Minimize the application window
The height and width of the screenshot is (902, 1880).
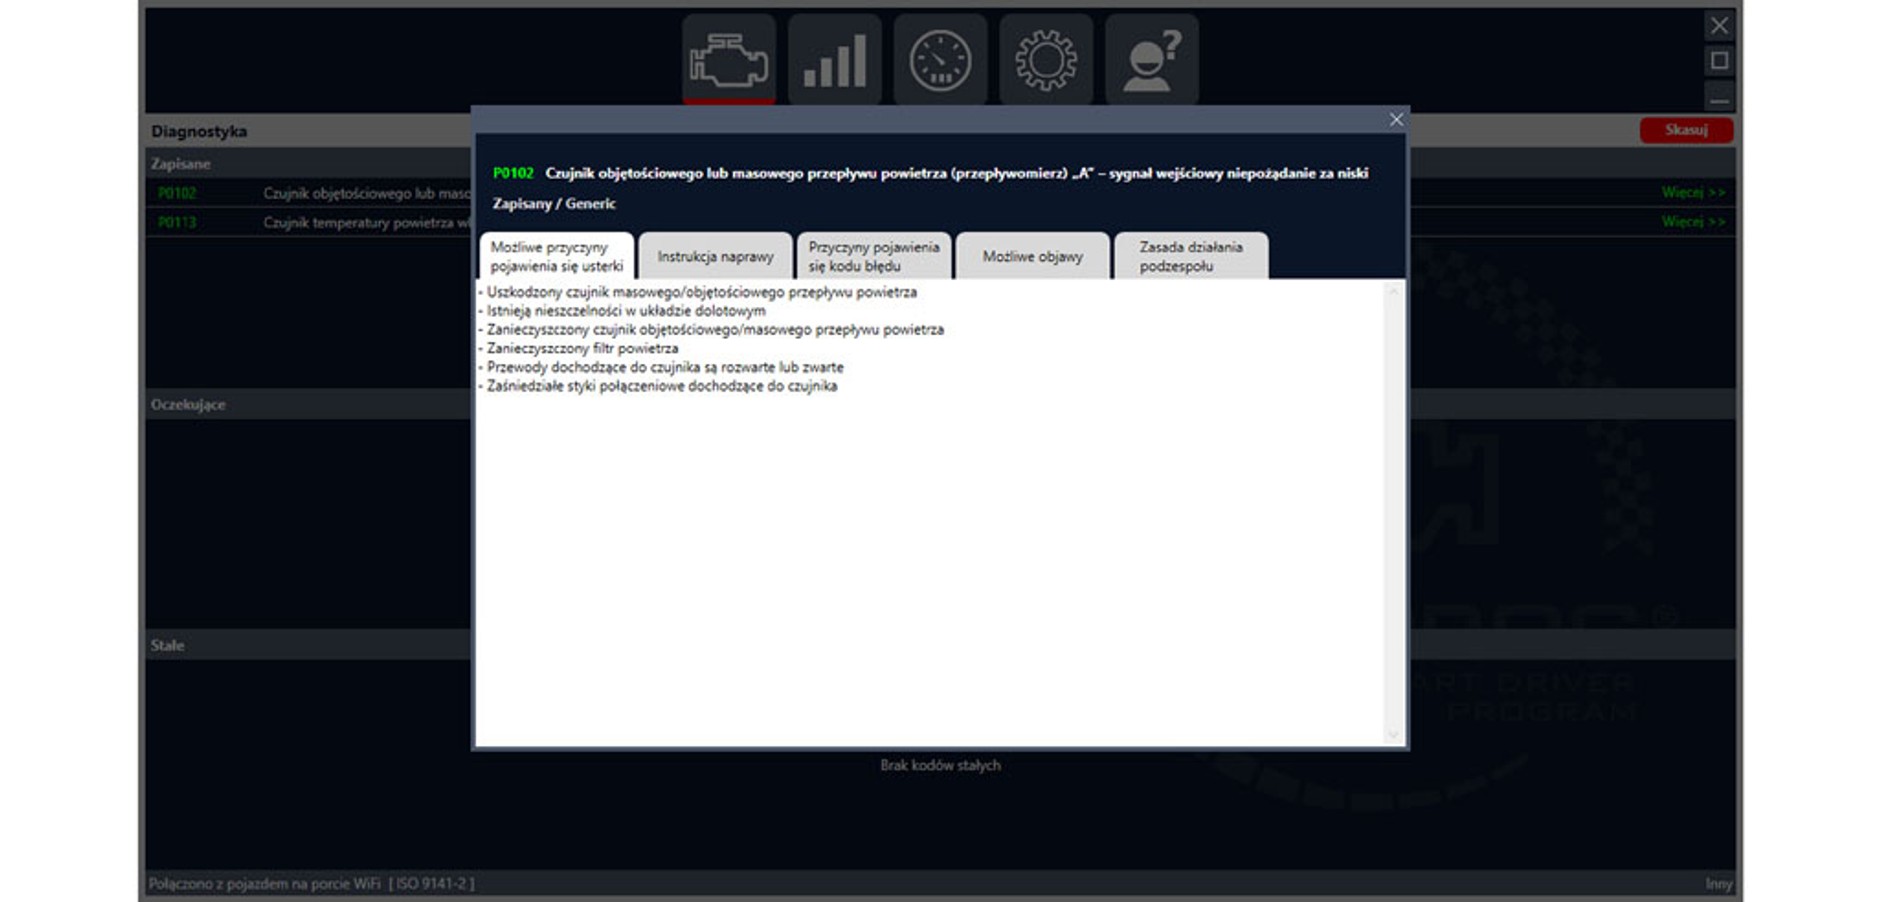pyautogui.click(x=1719, y=99)
